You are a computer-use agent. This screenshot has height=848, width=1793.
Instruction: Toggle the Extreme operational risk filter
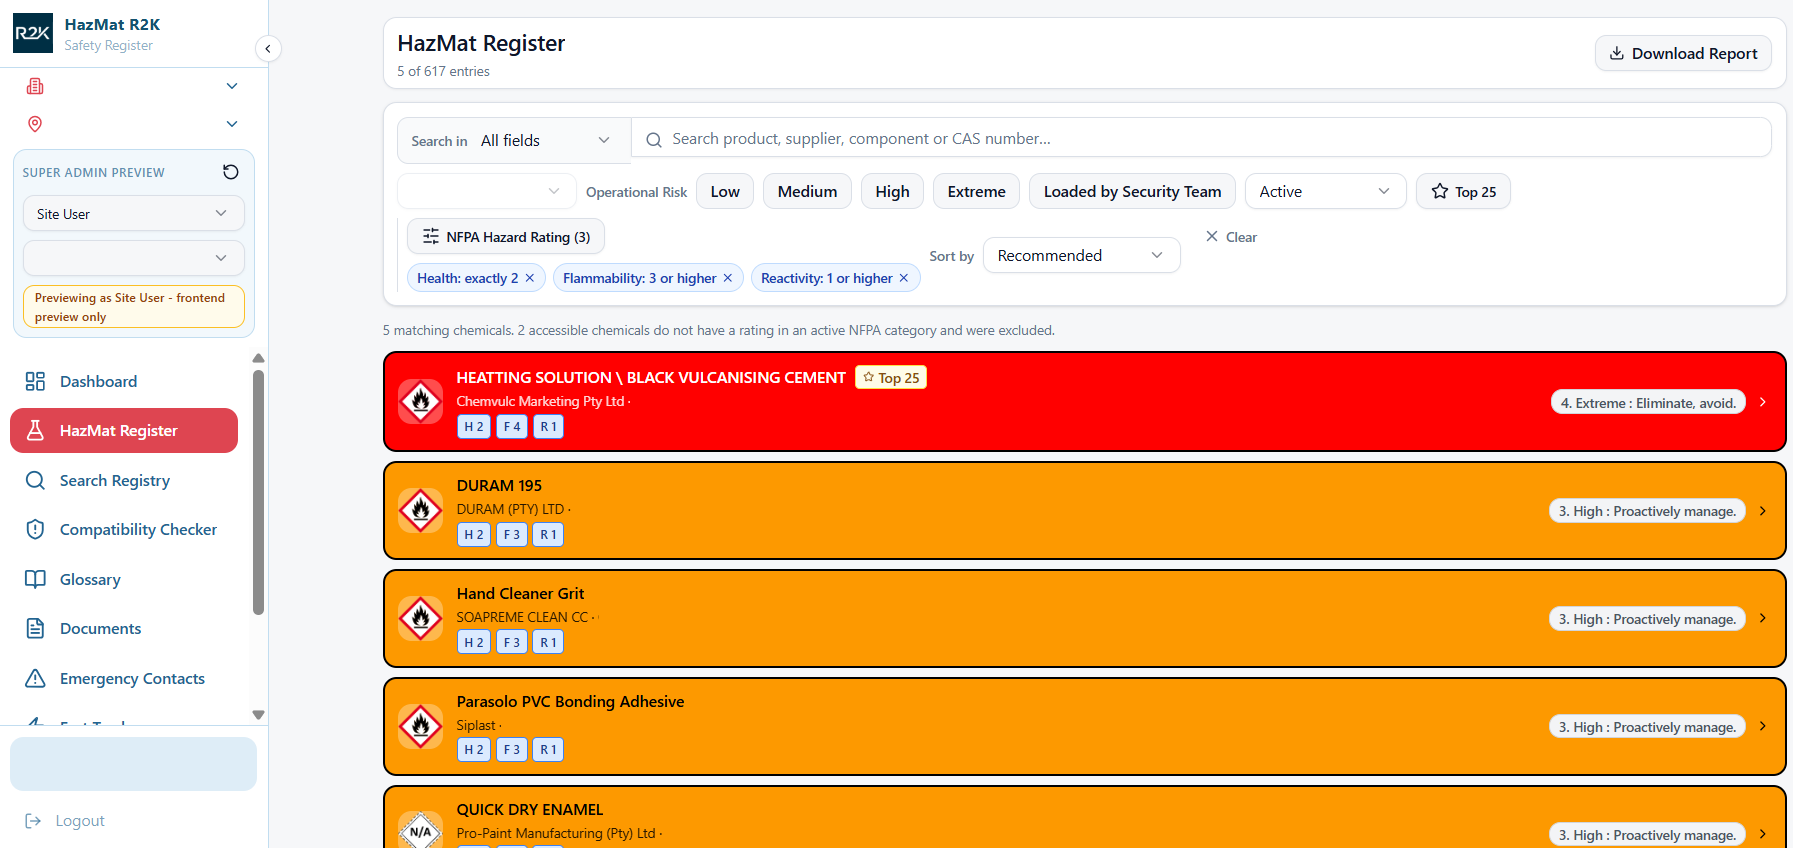point(976,191)
